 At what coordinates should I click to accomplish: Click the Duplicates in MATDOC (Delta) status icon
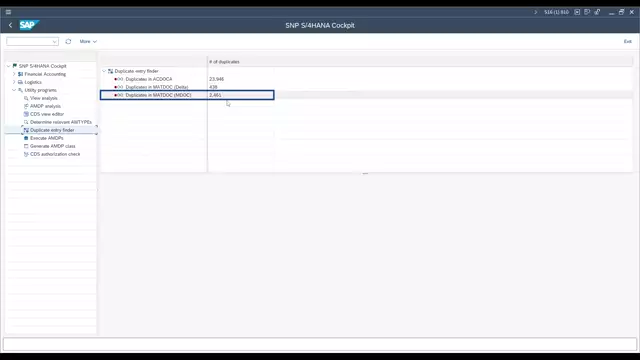[119, 87]
